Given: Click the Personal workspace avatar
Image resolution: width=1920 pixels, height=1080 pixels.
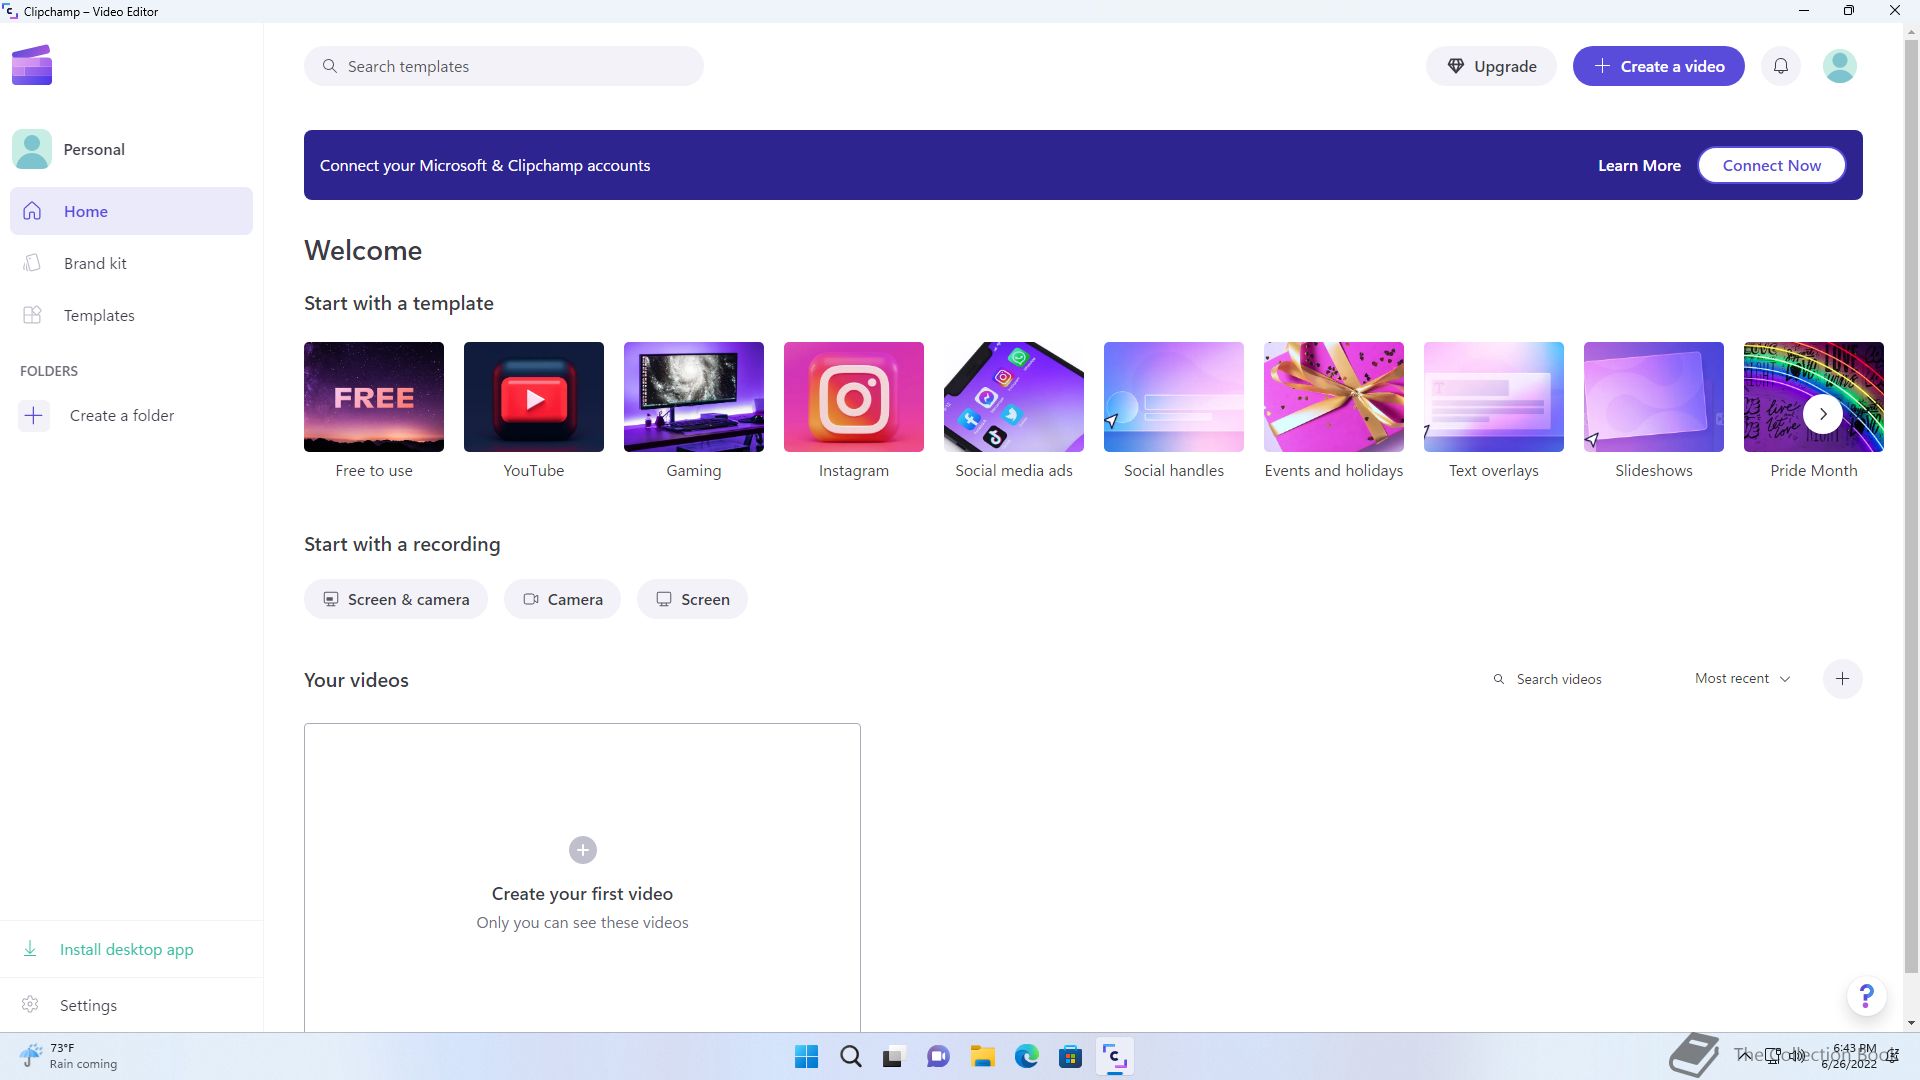Looking at the screenshot, I should tap(32, 149).
